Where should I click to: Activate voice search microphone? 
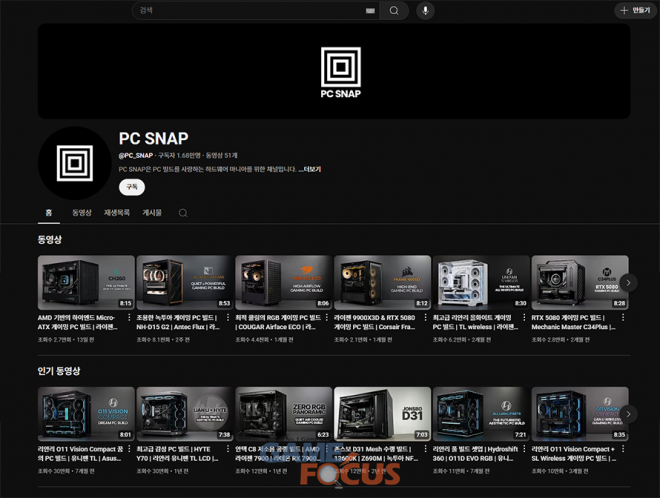(426, 11)
